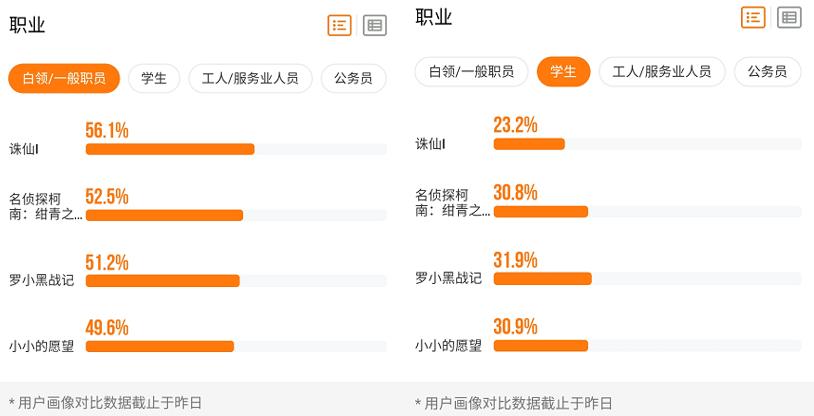
Task: Click the orange list view icon in the left panel
Action: click(x=340, y=26)
